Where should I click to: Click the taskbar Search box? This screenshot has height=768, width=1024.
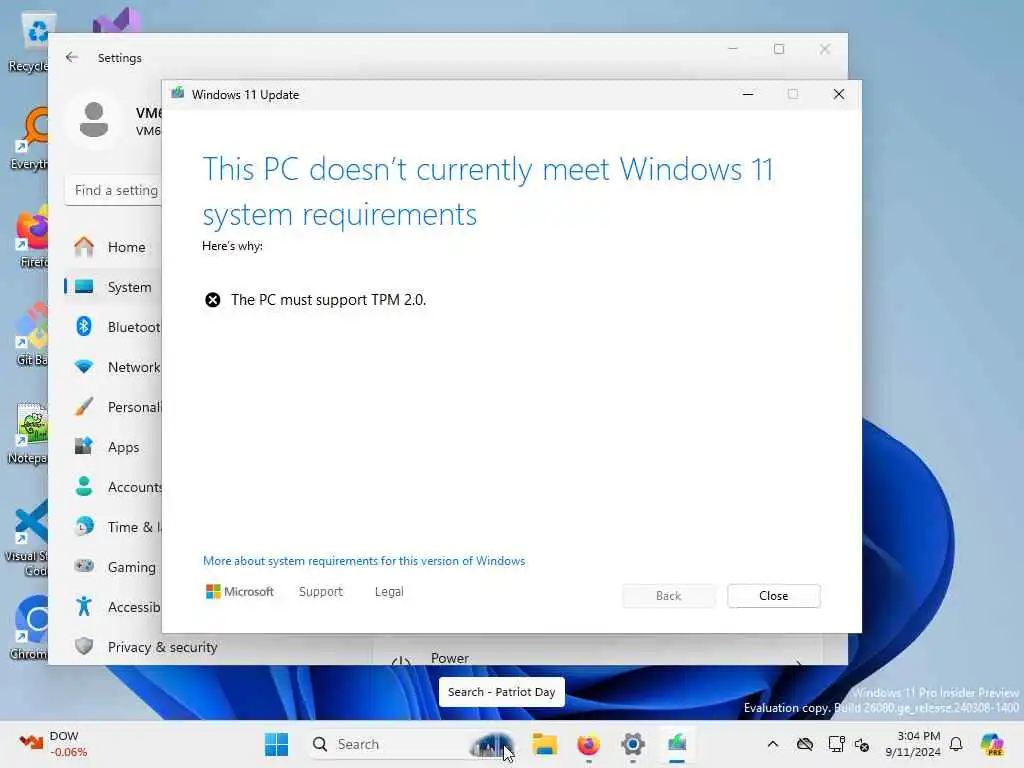click(x=413, y=744)
